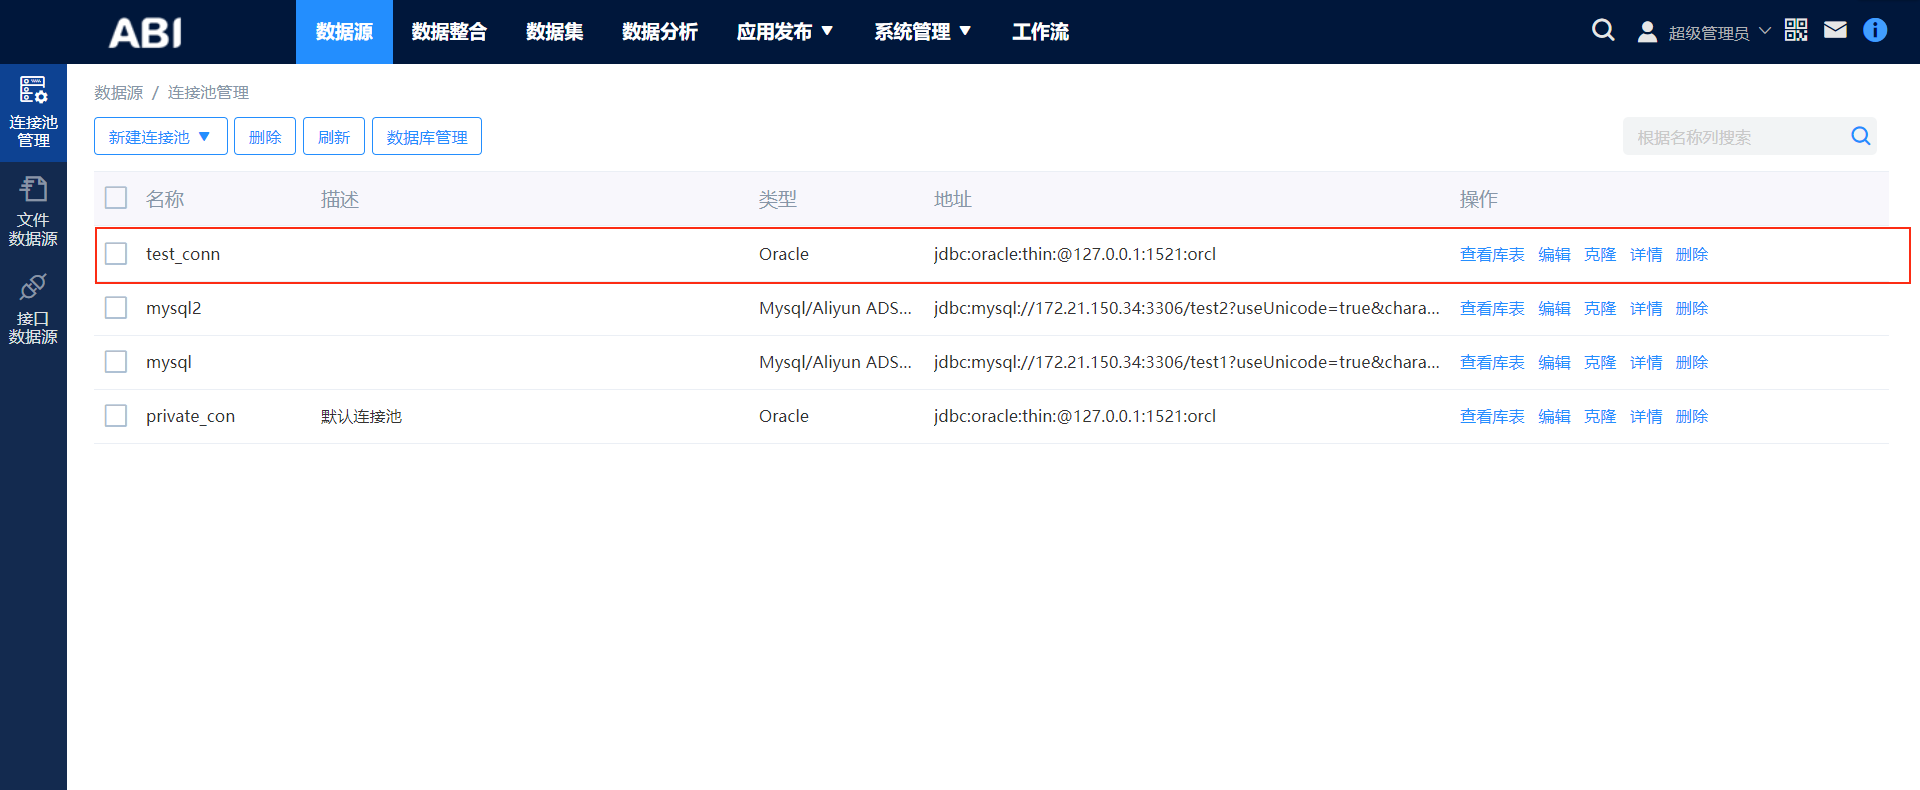Click 编辑 for private_con
The width and height of the screenshot is (1920, 790).
[x=1554, y=416]
